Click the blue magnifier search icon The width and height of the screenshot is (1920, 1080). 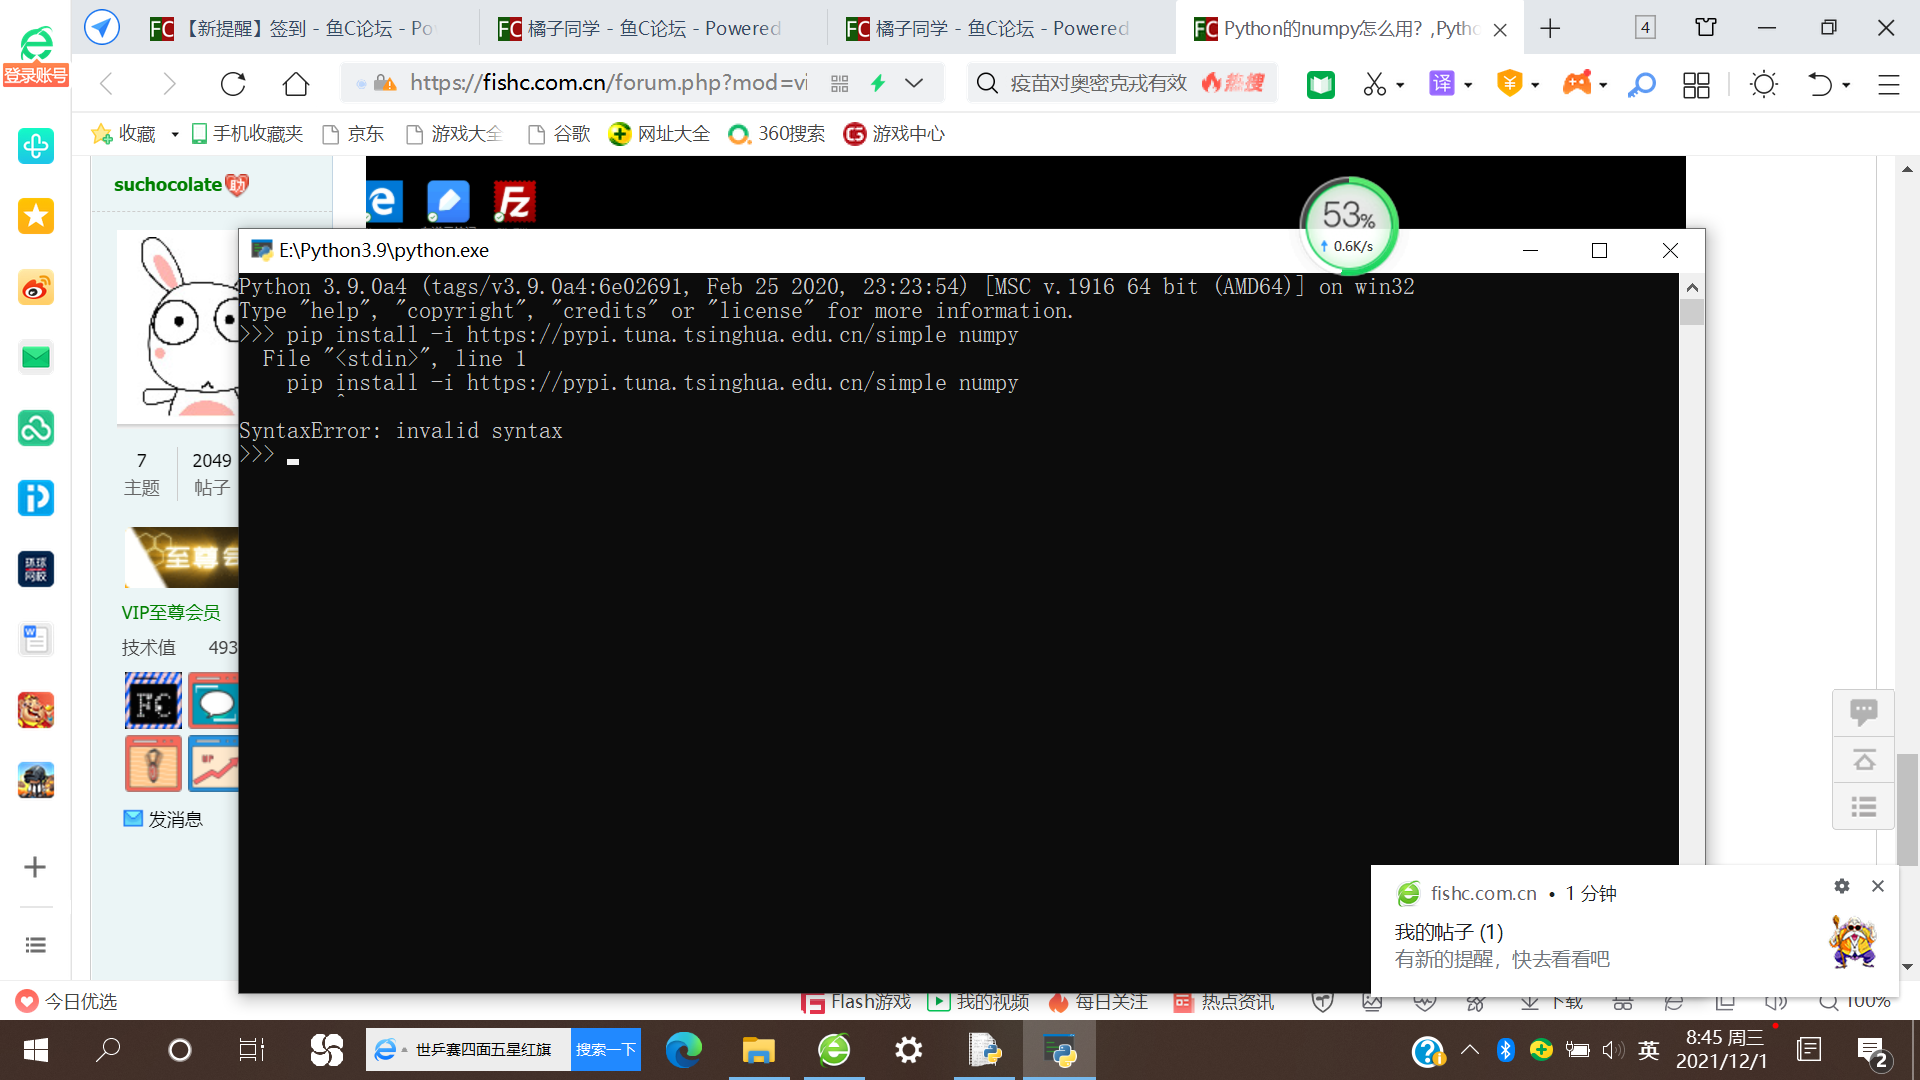click(1641, 85)
